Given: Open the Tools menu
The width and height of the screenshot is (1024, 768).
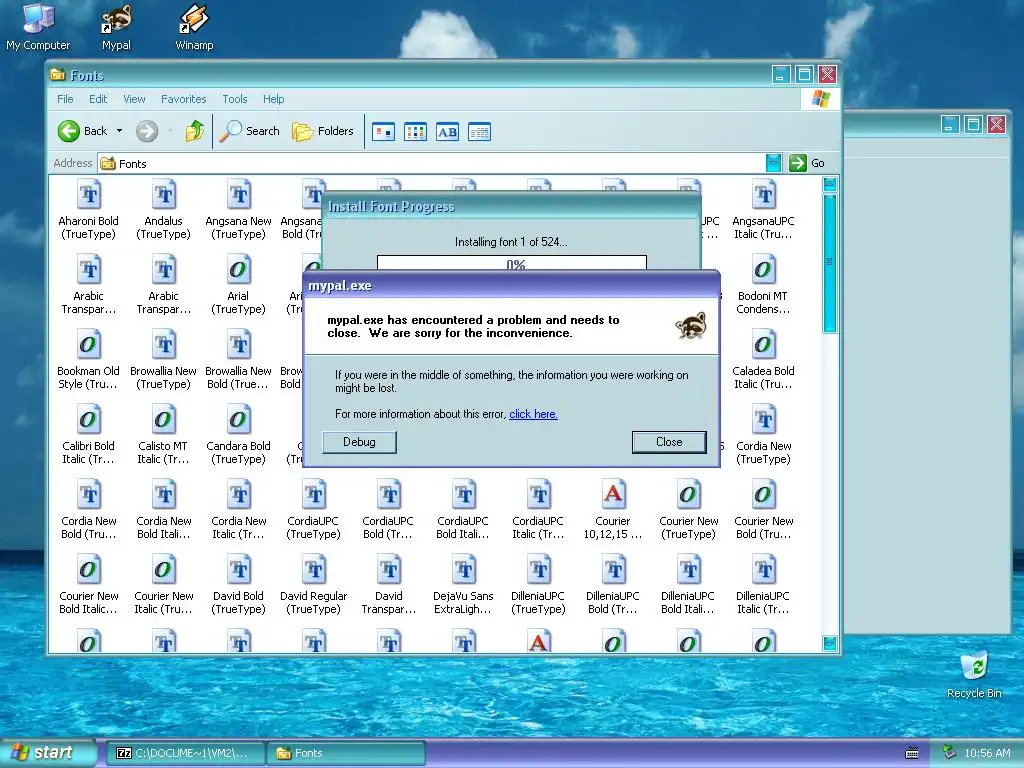Looking at the screenshot, I should (234, 99).
